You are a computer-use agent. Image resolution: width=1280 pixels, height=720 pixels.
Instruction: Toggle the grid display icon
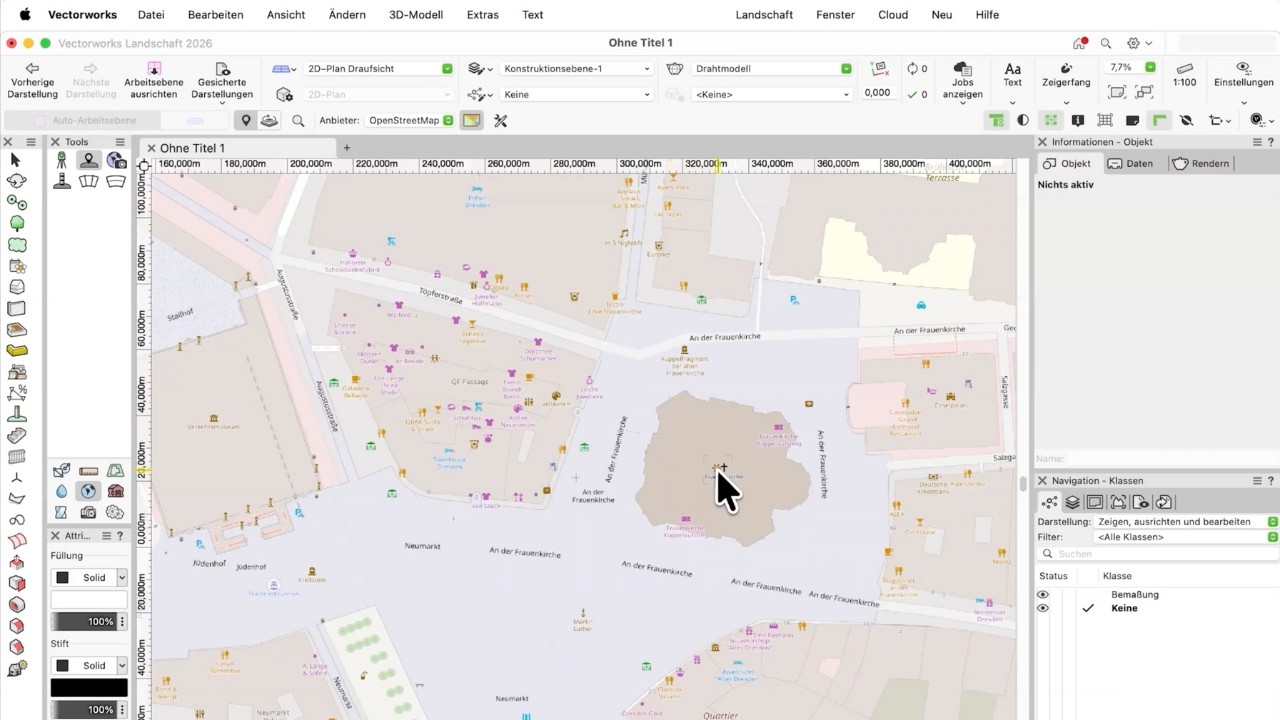tap(1105, 120)
